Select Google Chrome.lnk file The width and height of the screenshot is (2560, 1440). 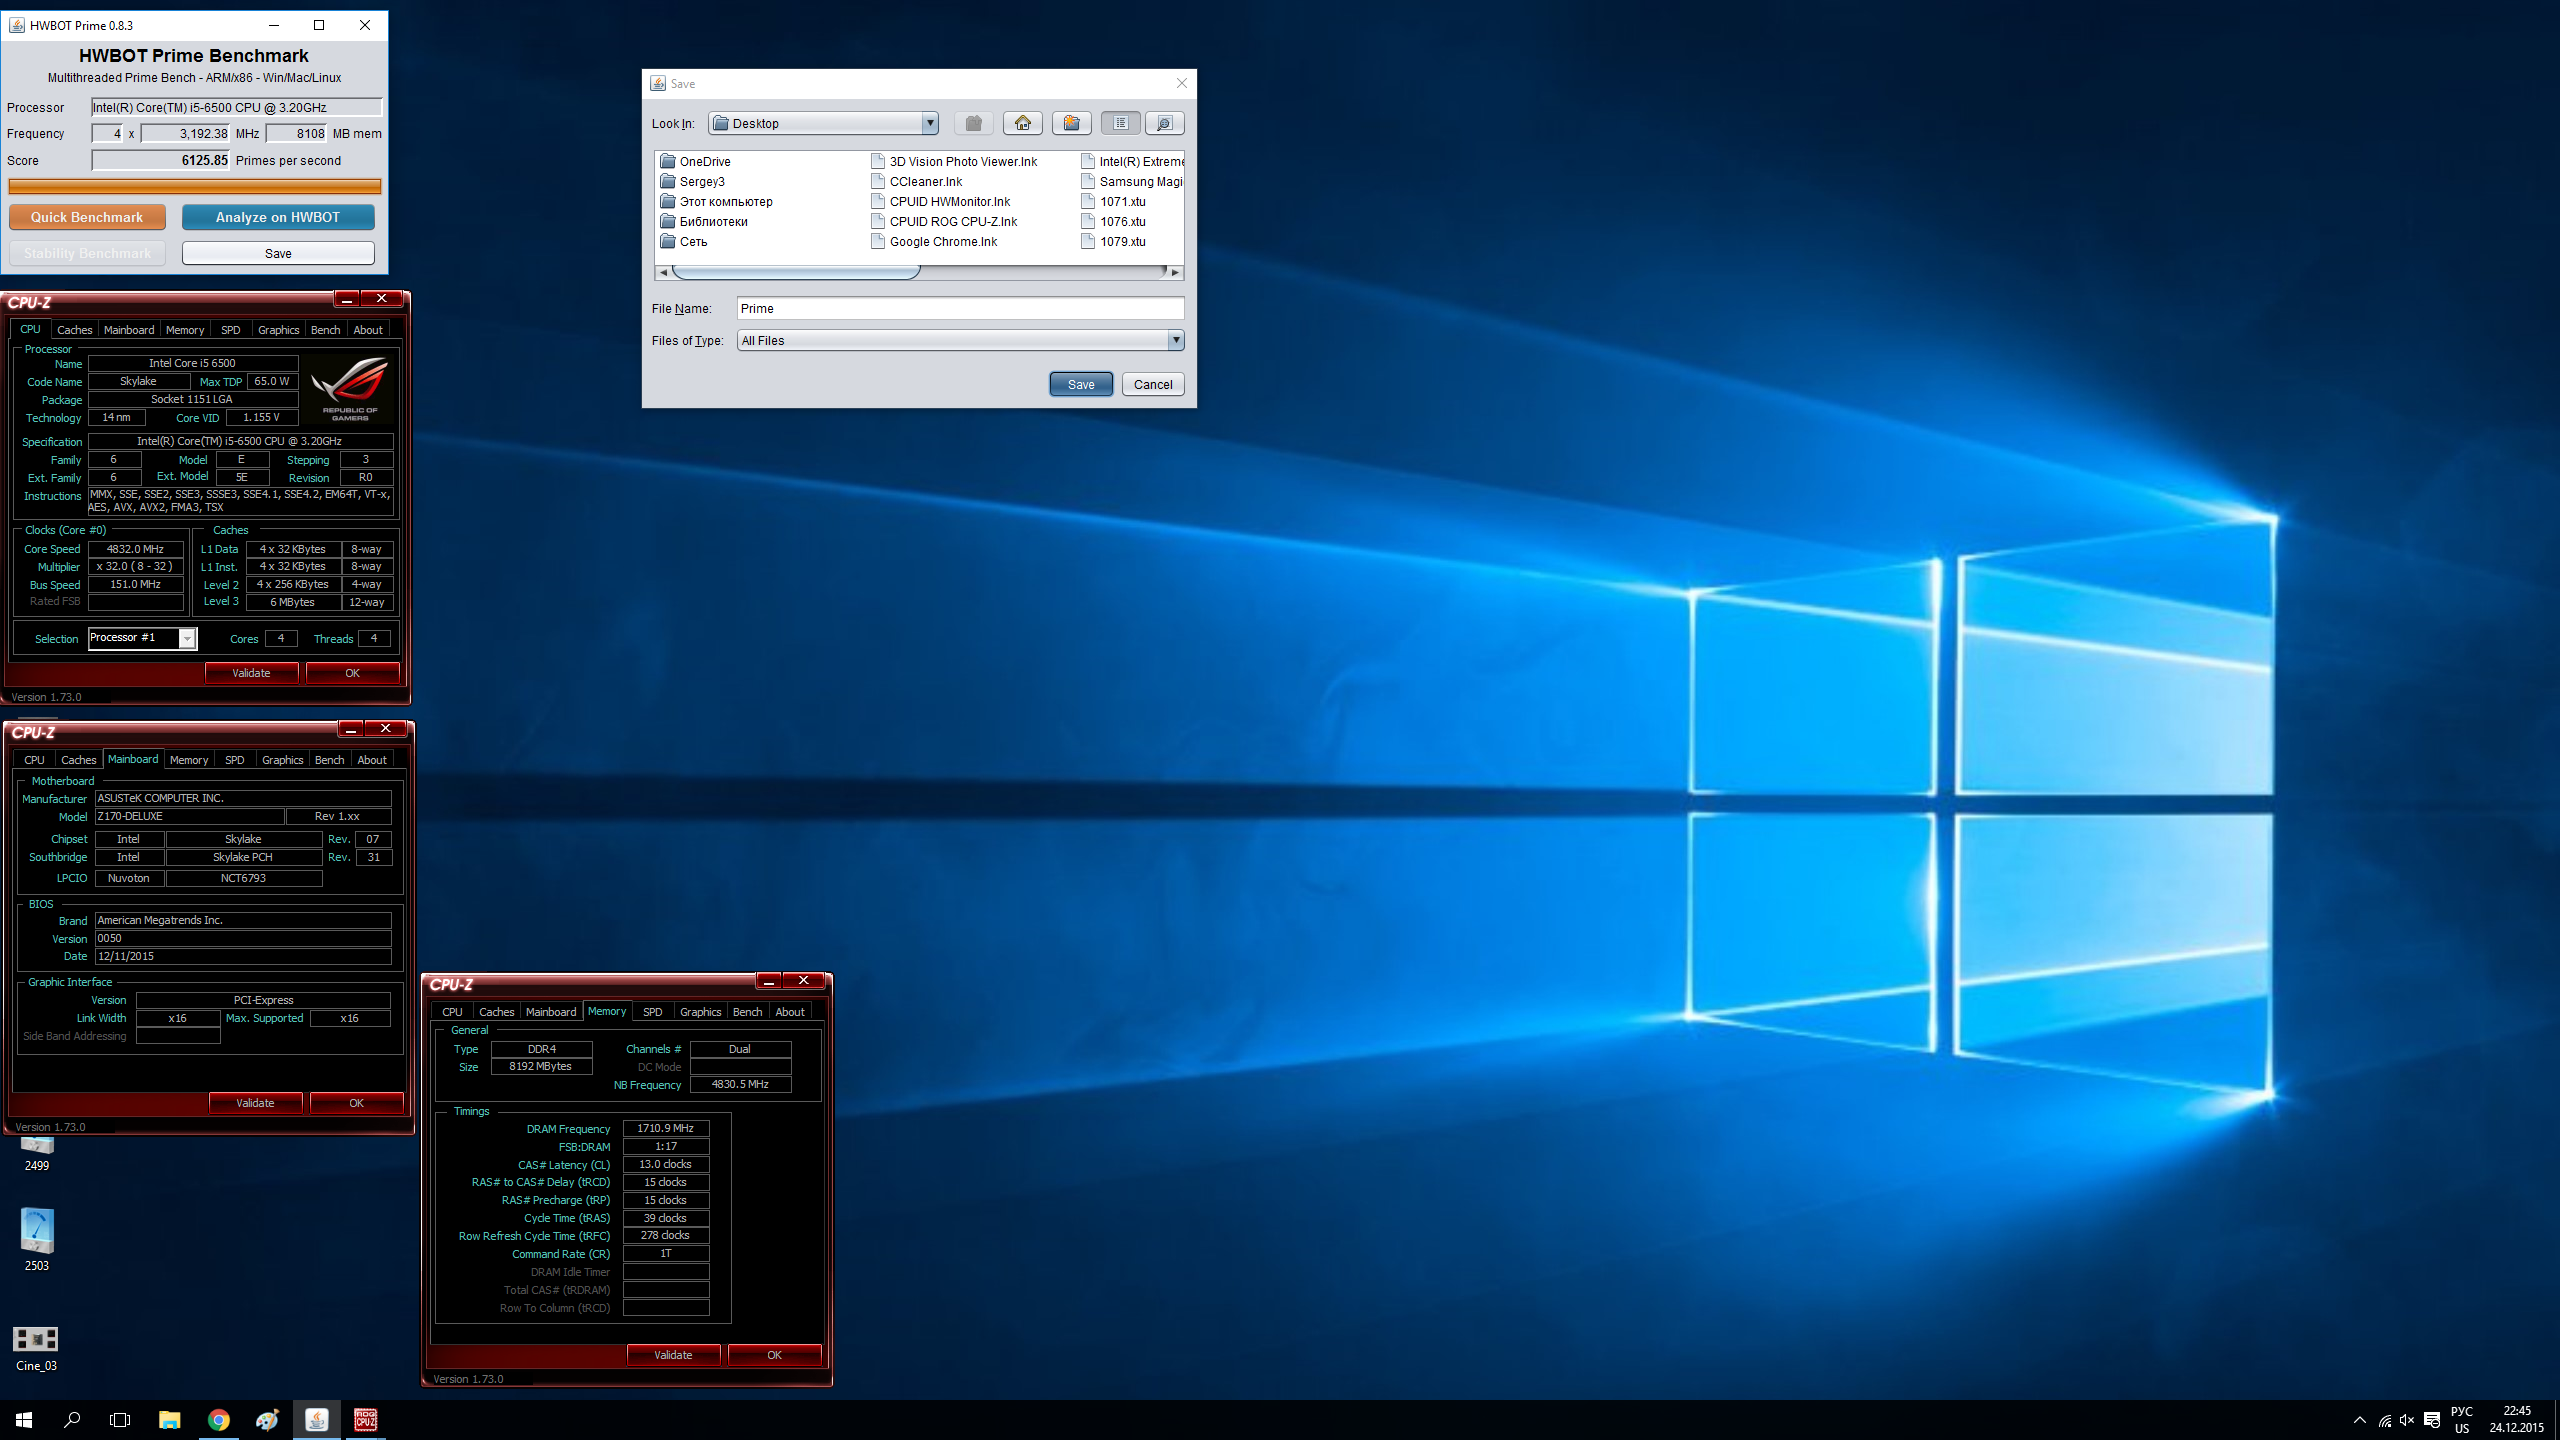click(x=934, y=241)
